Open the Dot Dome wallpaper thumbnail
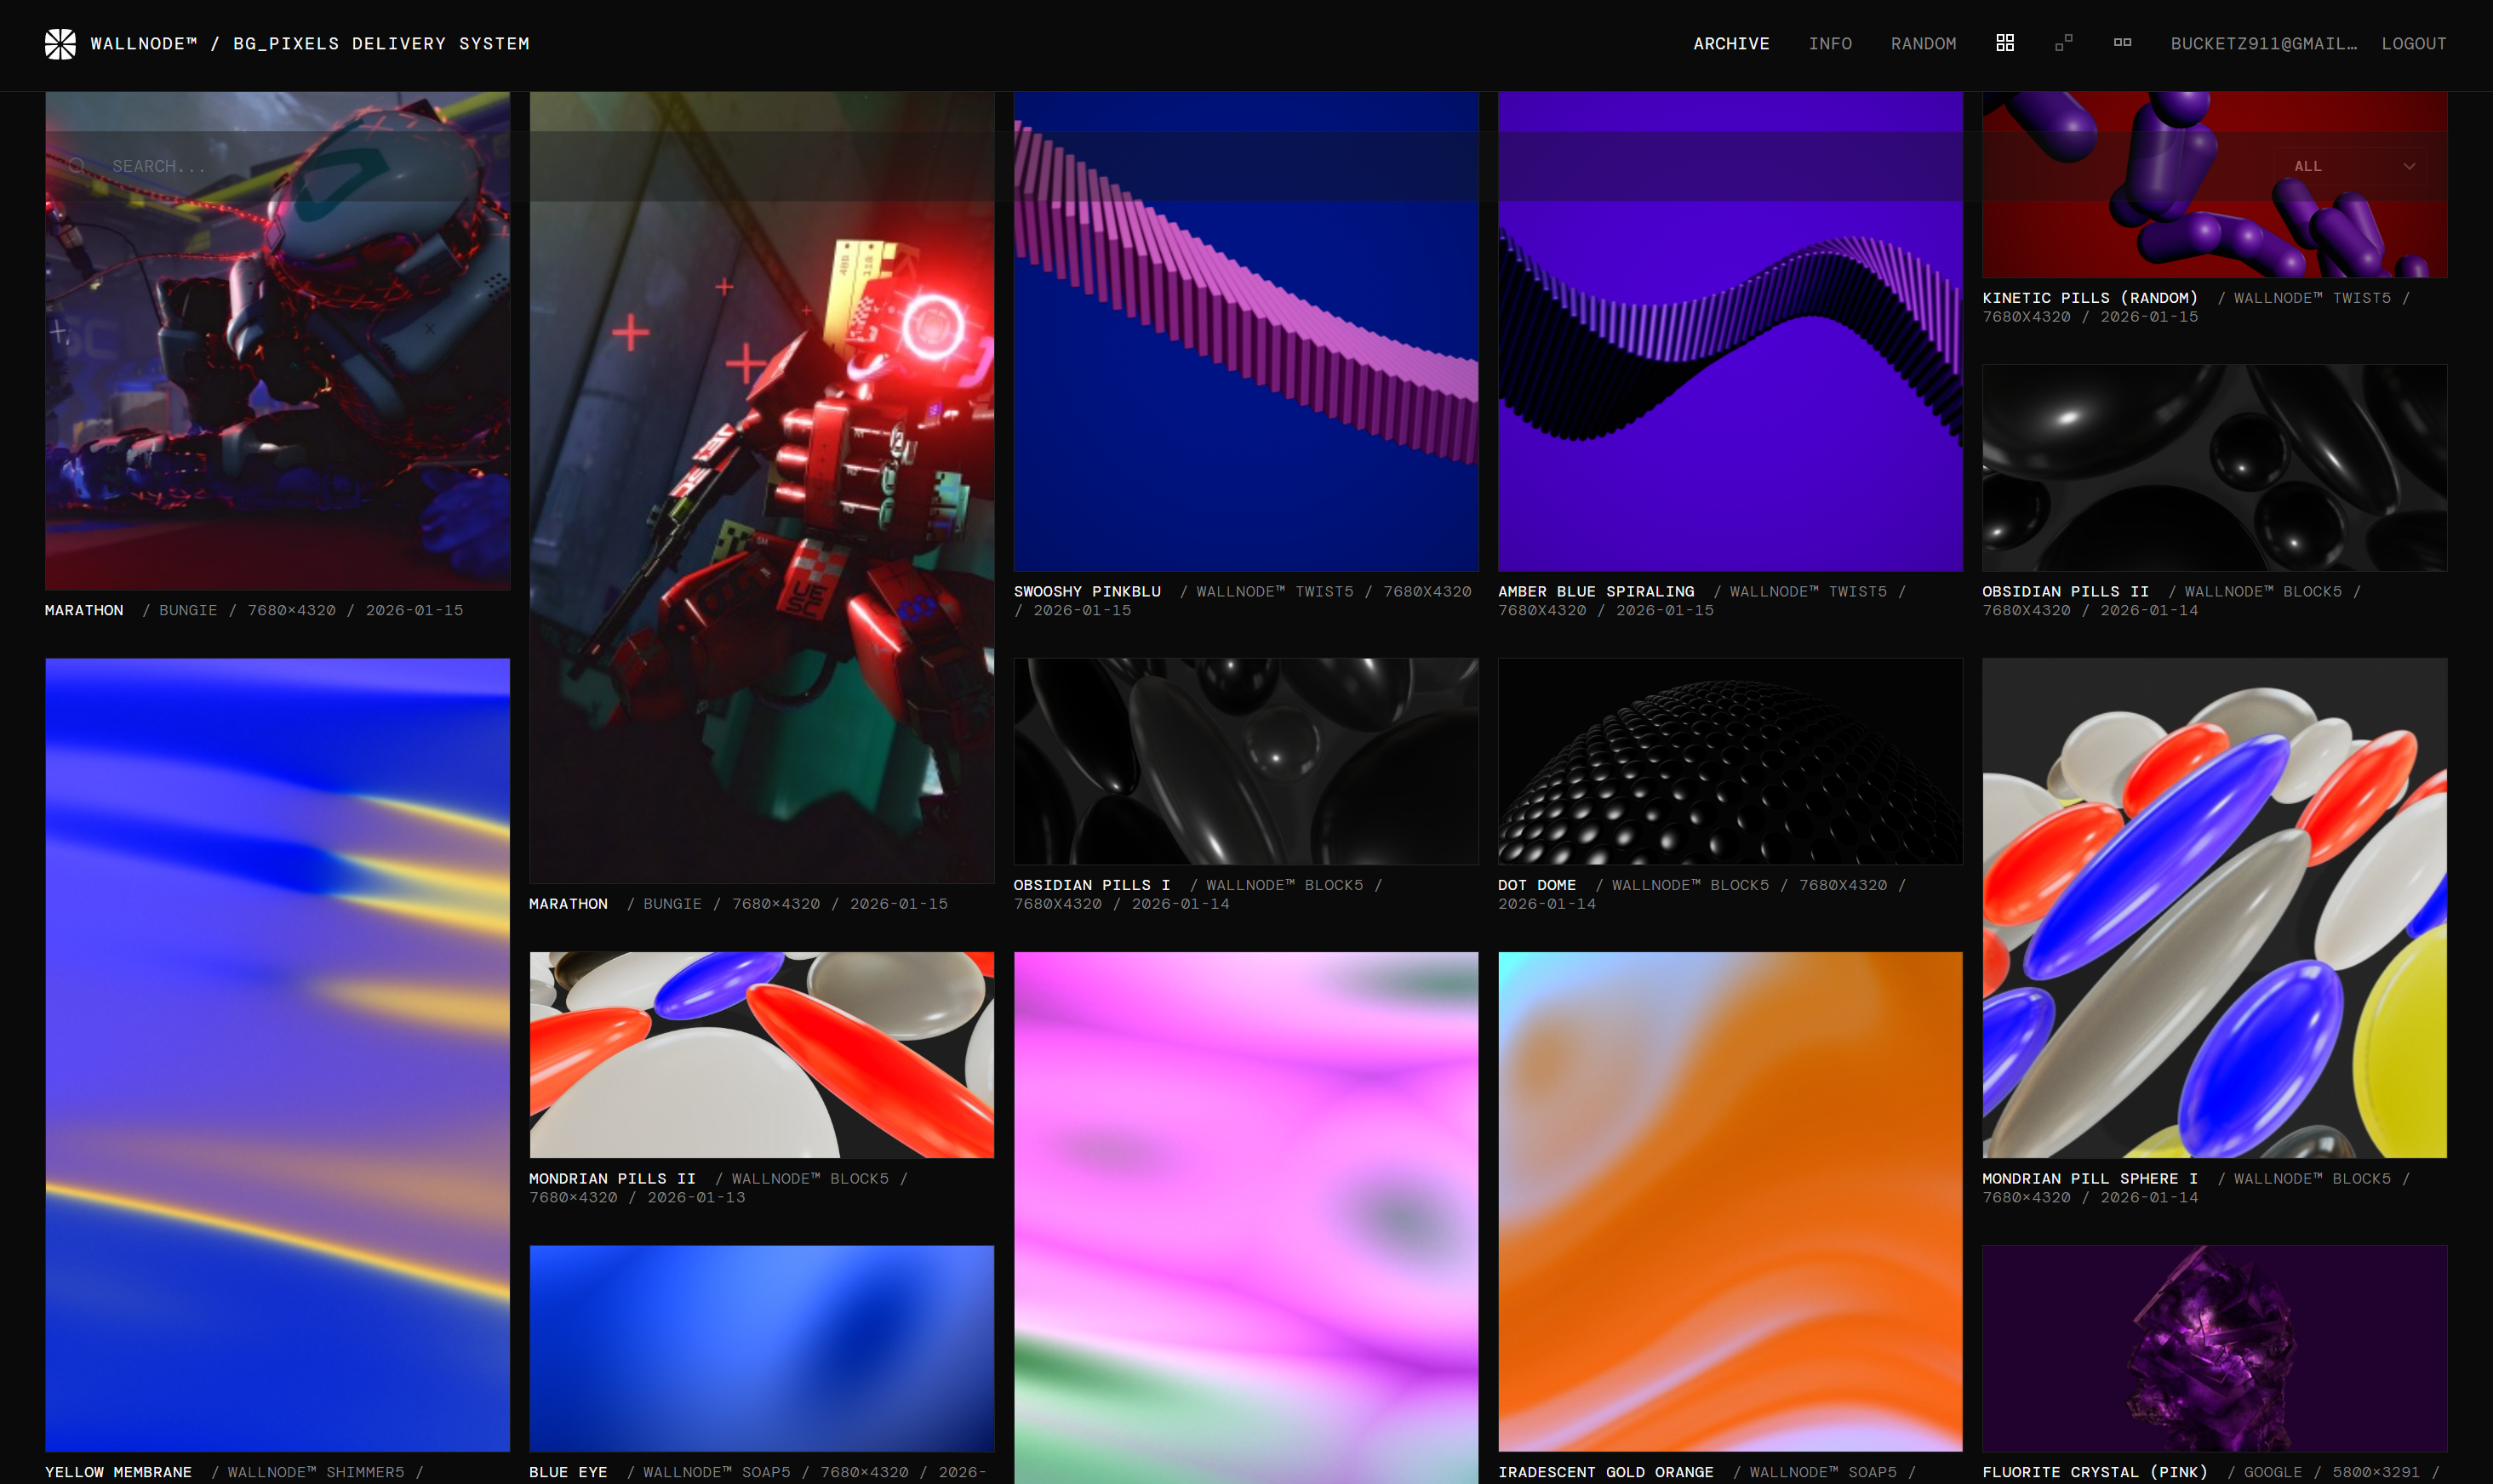2493x1484 pixels. [x=1730, y=761]
